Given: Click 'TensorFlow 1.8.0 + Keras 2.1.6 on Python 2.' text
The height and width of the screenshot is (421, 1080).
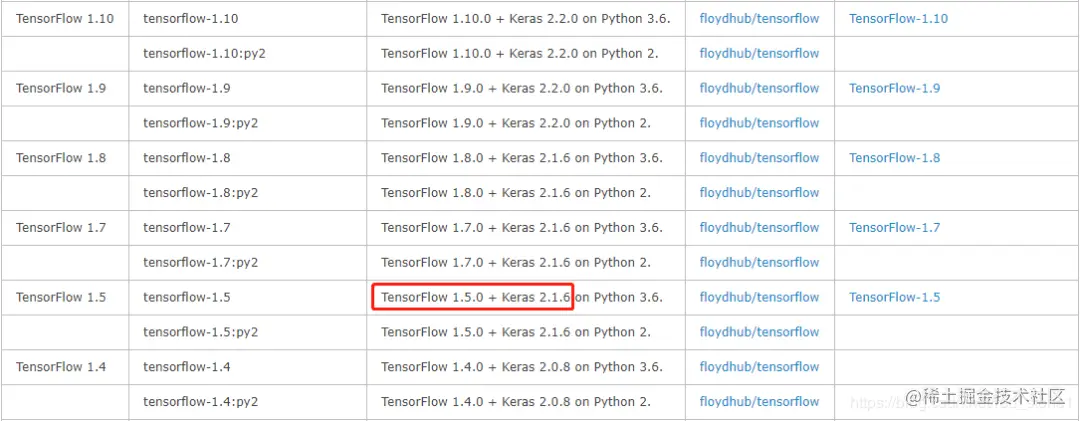Looking at the screenshot, I should [516, 192].
